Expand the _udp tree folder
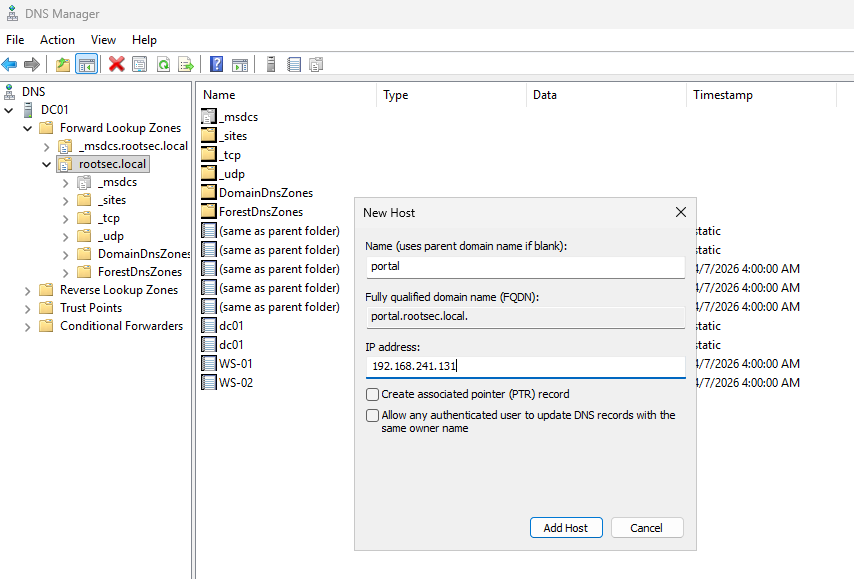Image resolution: width=854 pixels, height=579 pixels. 65,237
